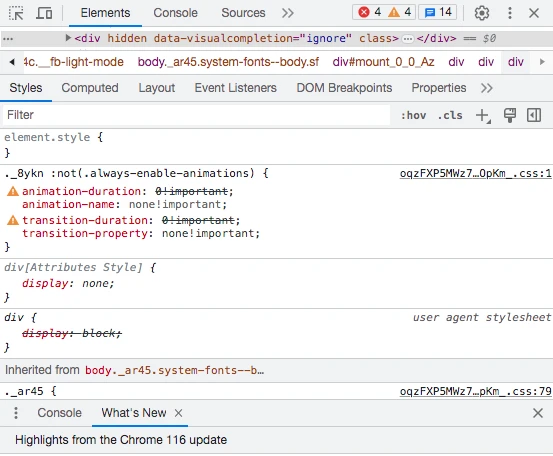This screenshot has width=553, height=456.
Task: Toggle the computed styles sidebar icon
Action: [534, 115]
